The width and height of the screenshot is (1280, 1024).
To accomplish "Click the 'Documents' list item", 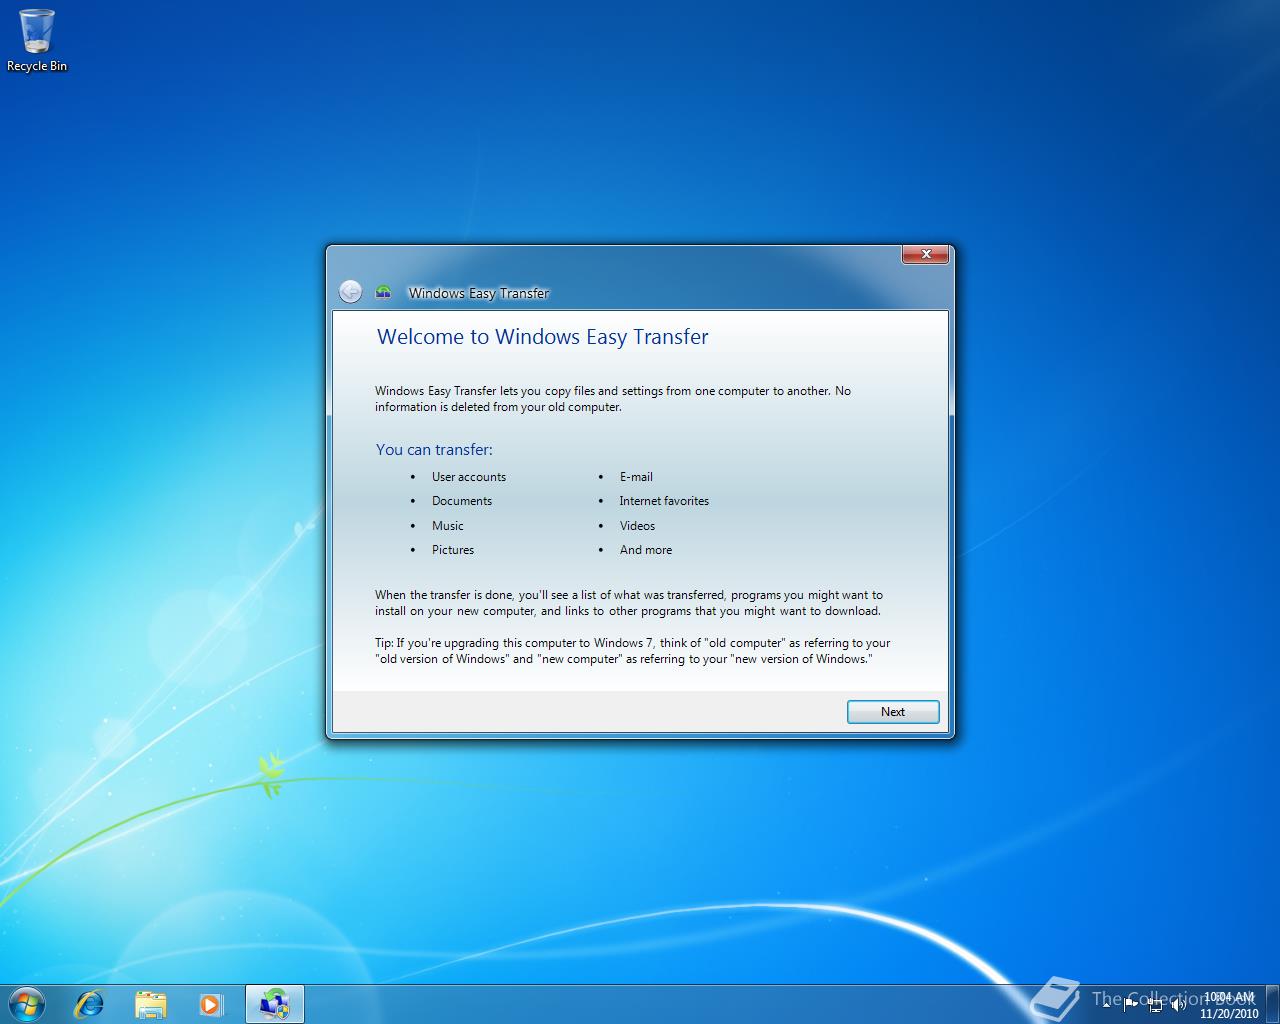I will 462,501.
